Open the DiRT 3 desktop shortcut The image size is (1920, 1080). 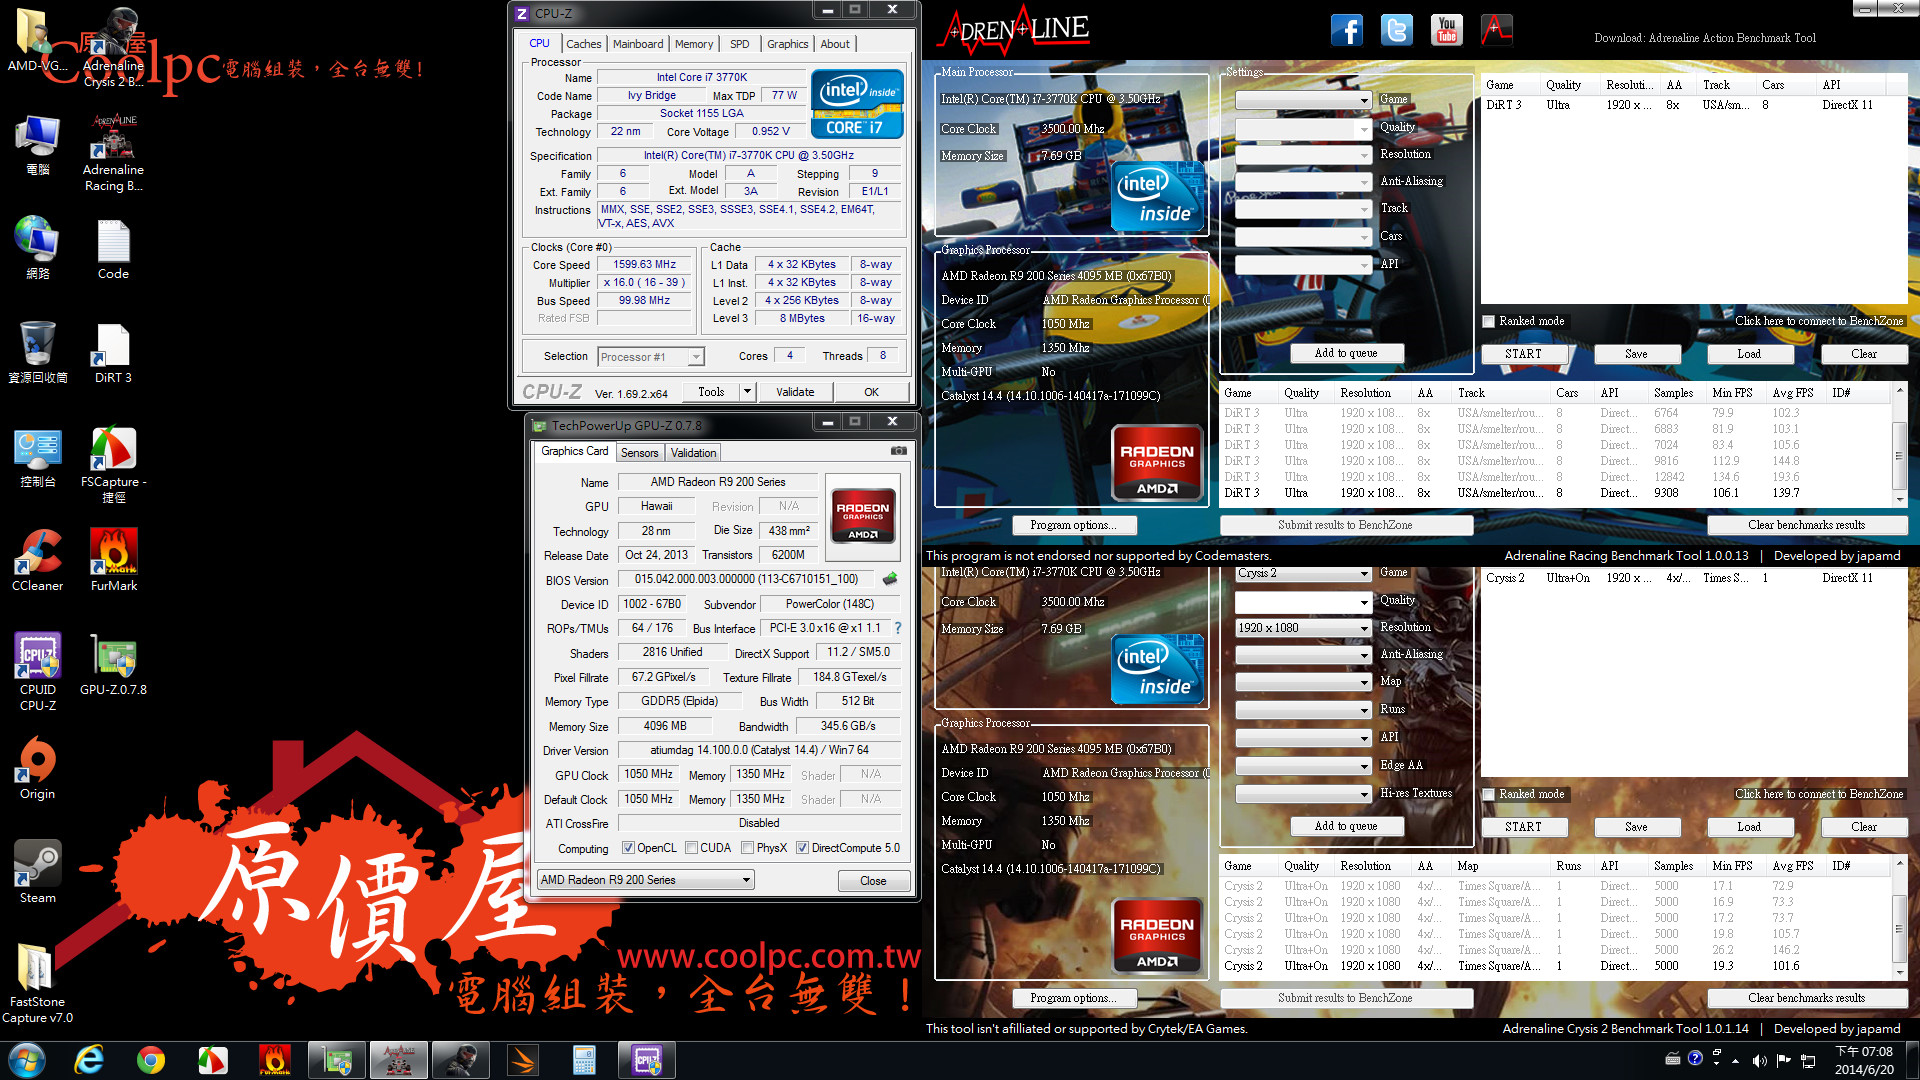click(x=113, y=354)
